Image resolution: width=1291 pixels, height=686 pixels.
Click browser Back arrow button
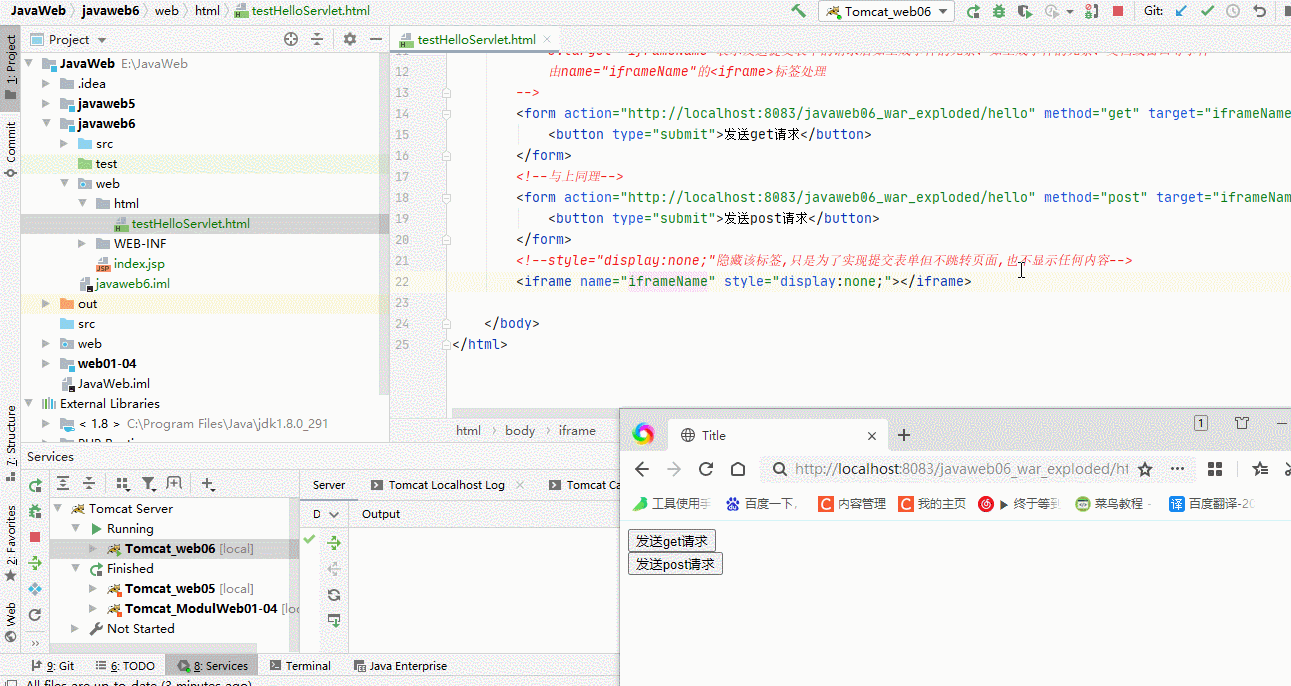642,469
